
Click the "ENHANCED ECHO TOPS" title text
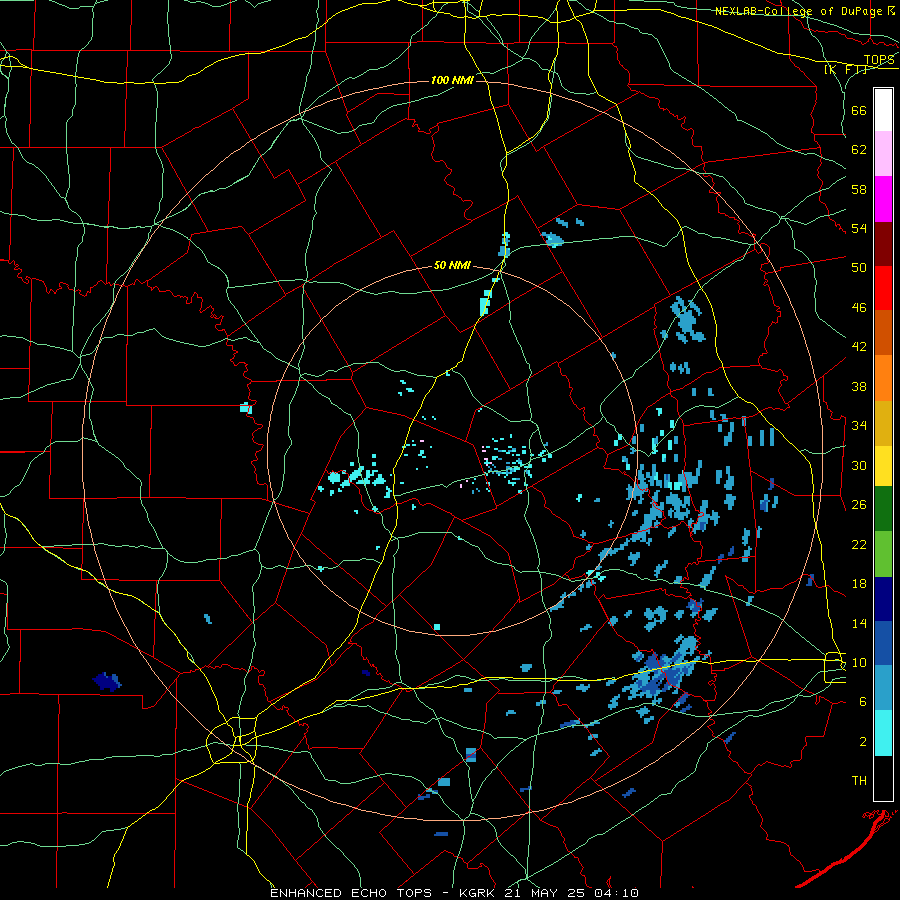click(351, 893)
